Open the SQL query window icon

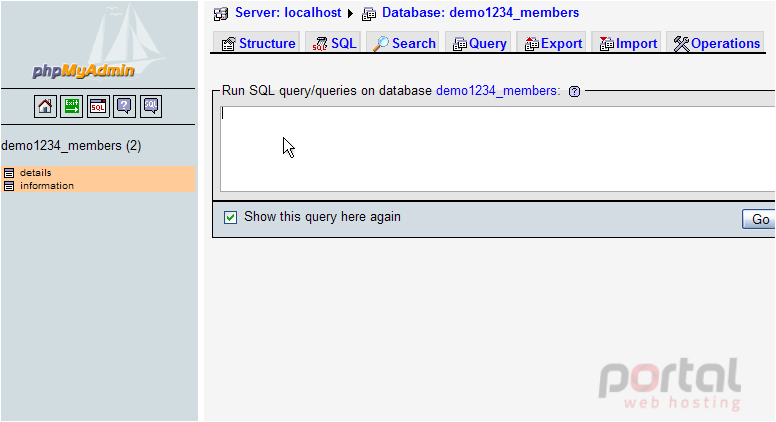pyautogui.click(x=98, y=106)
